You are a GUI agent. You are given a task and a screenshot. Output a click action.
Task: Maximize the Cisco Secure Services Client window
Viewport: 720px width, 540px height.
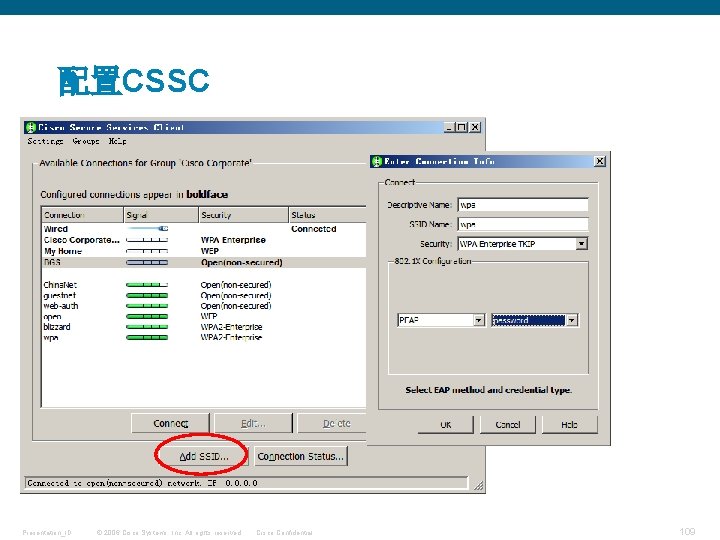tap(461, 127)
